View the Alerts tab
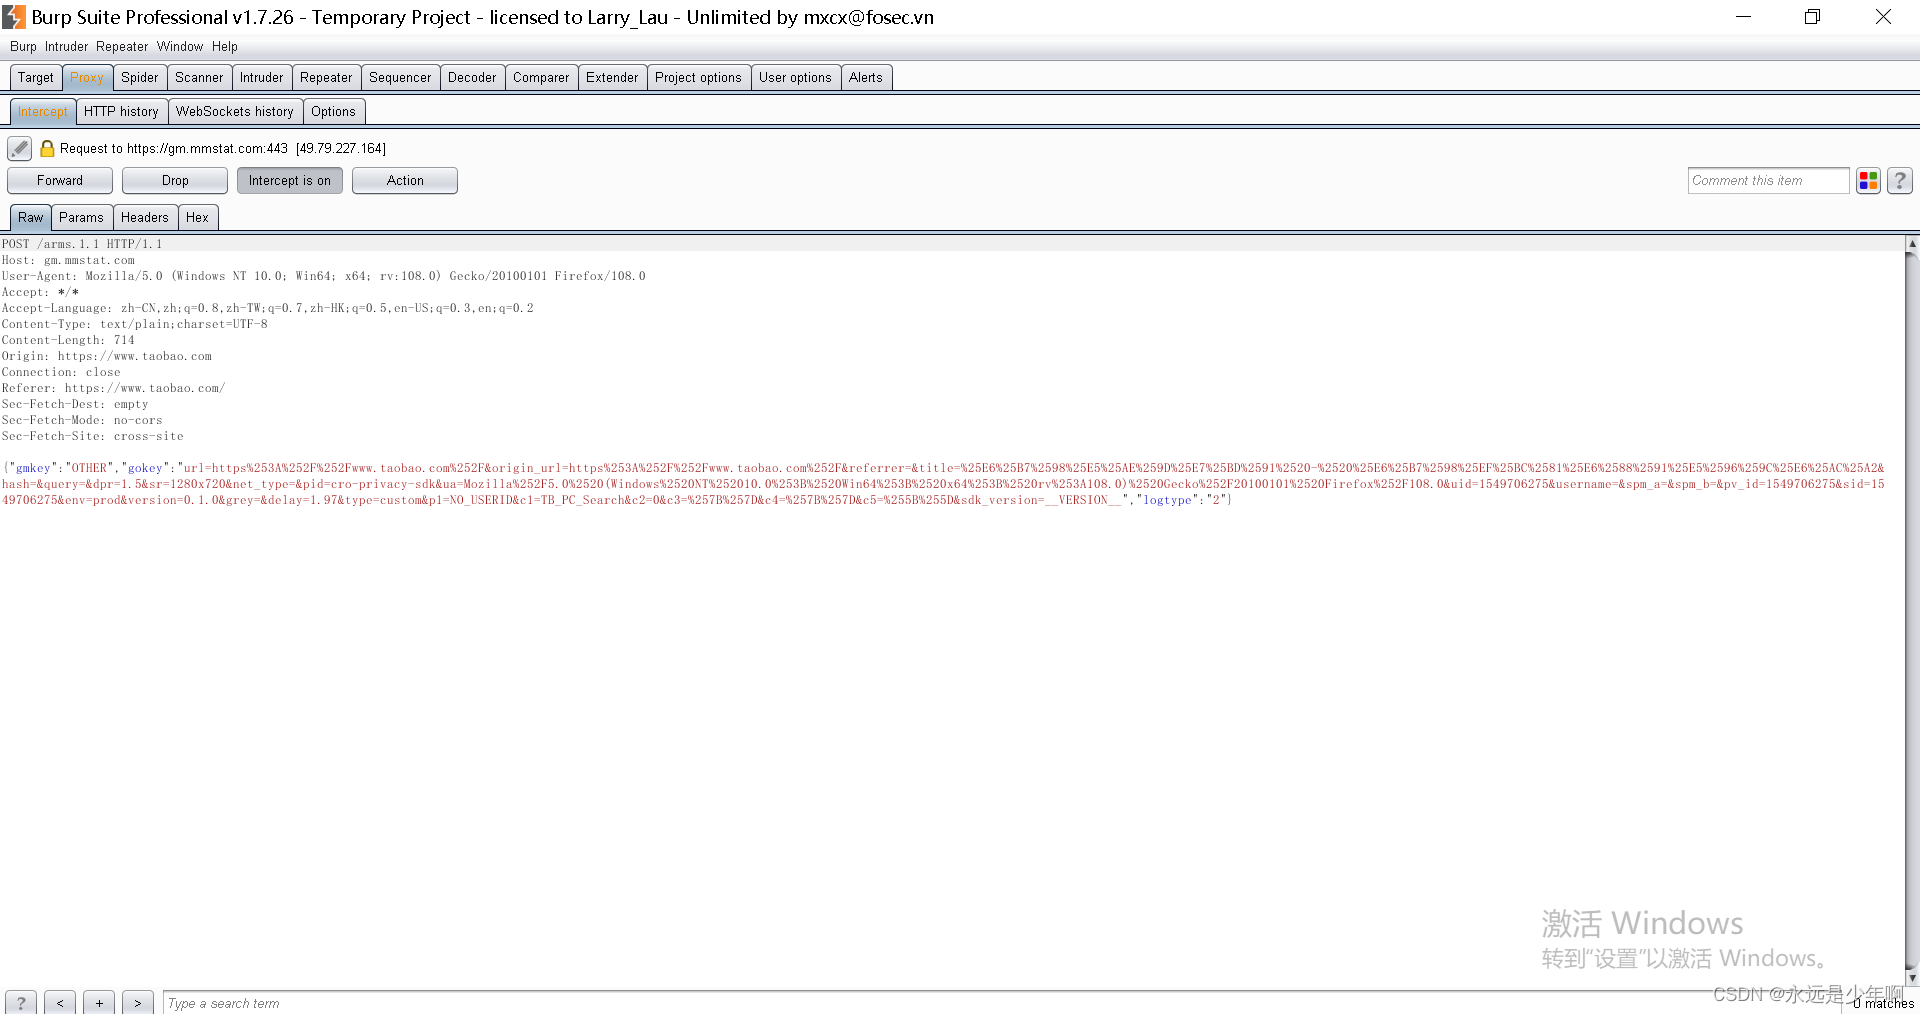 tap(866, 78)
